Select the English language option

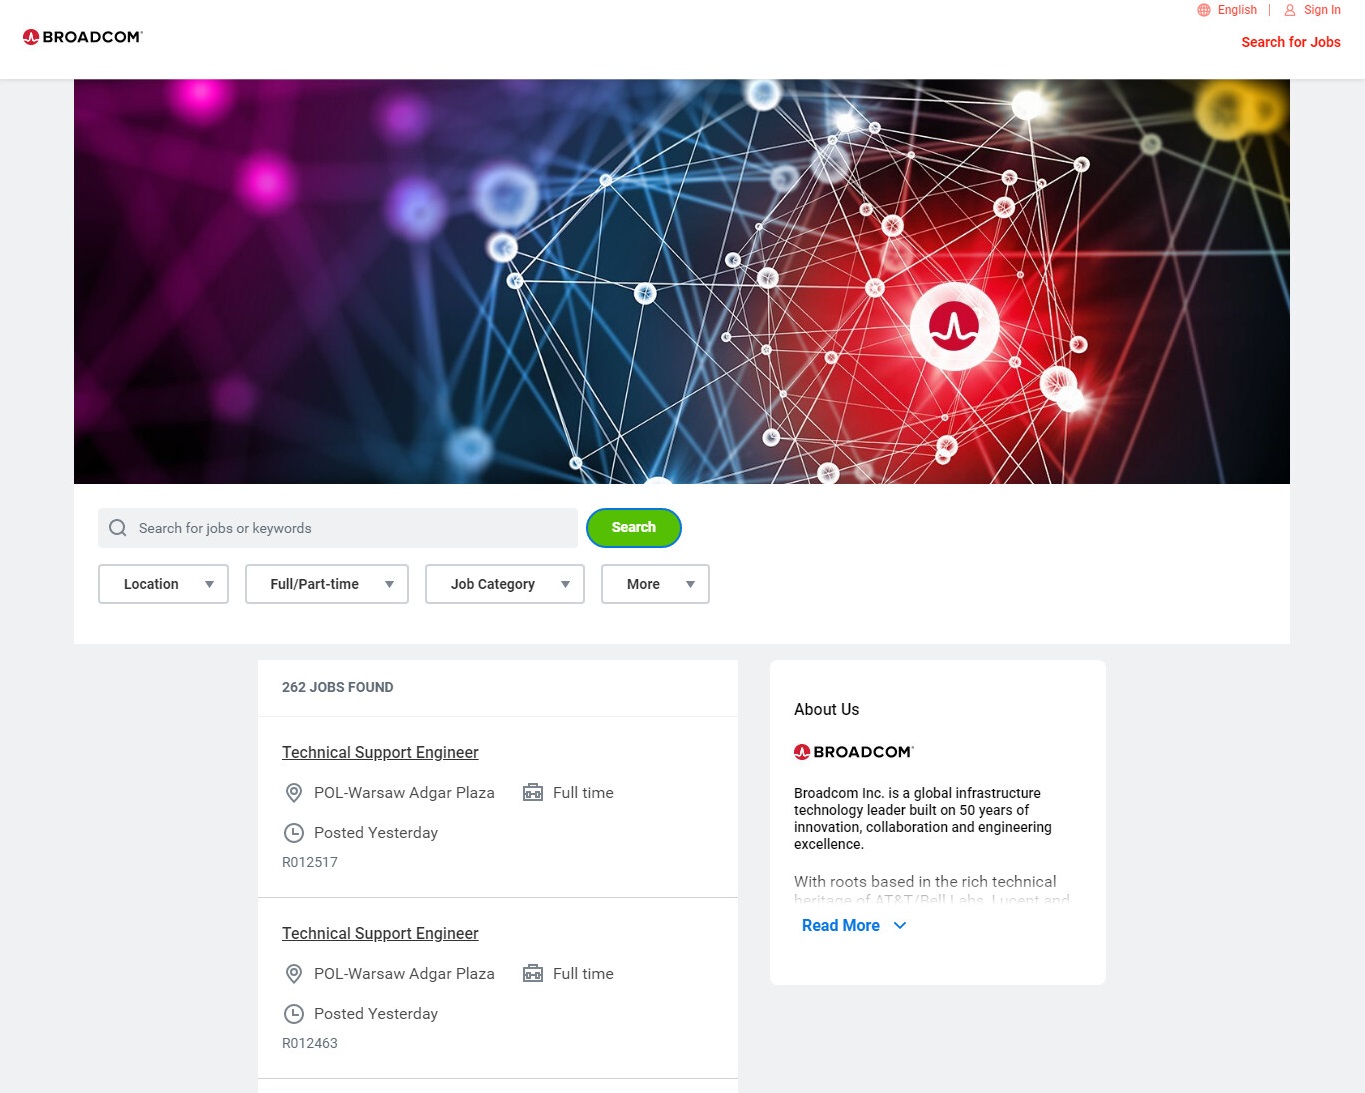click(x=1237, y=10)
